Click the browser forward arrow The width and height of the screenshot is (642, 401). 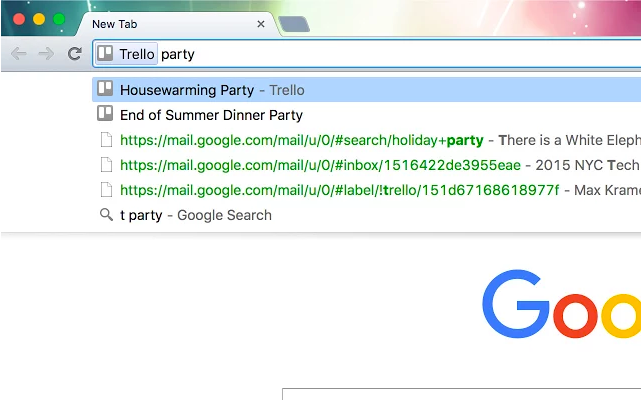(46, 54)
